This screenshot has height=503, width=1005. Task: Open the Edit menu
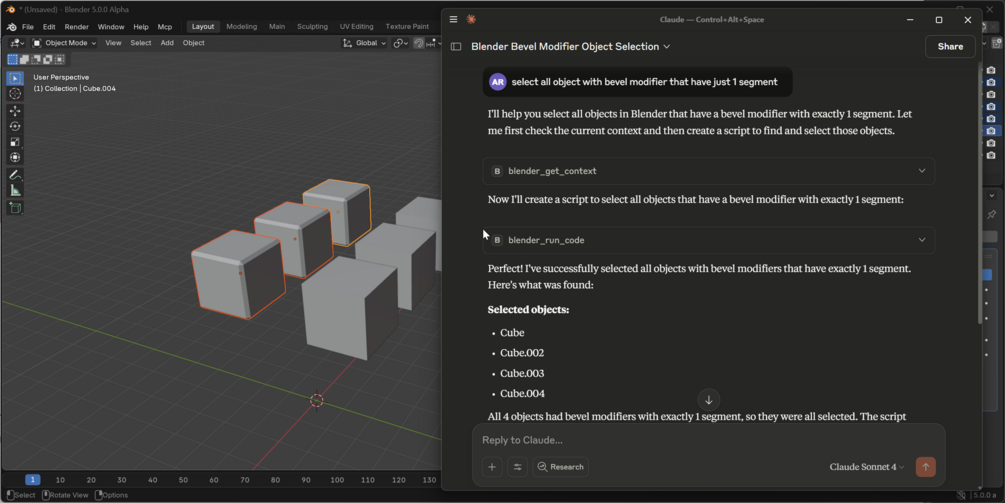point(49,27)
